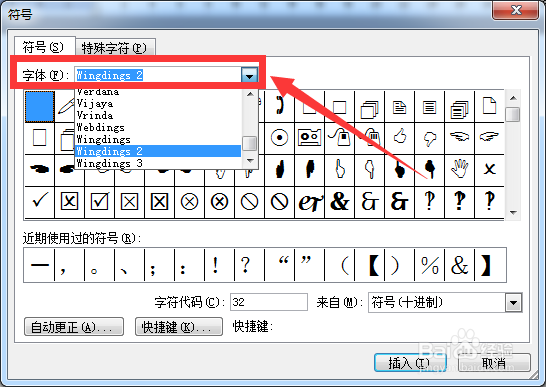
Task: Click the 自动更正(A)... button
Action: pyautogui.click(x=74, y=327)
